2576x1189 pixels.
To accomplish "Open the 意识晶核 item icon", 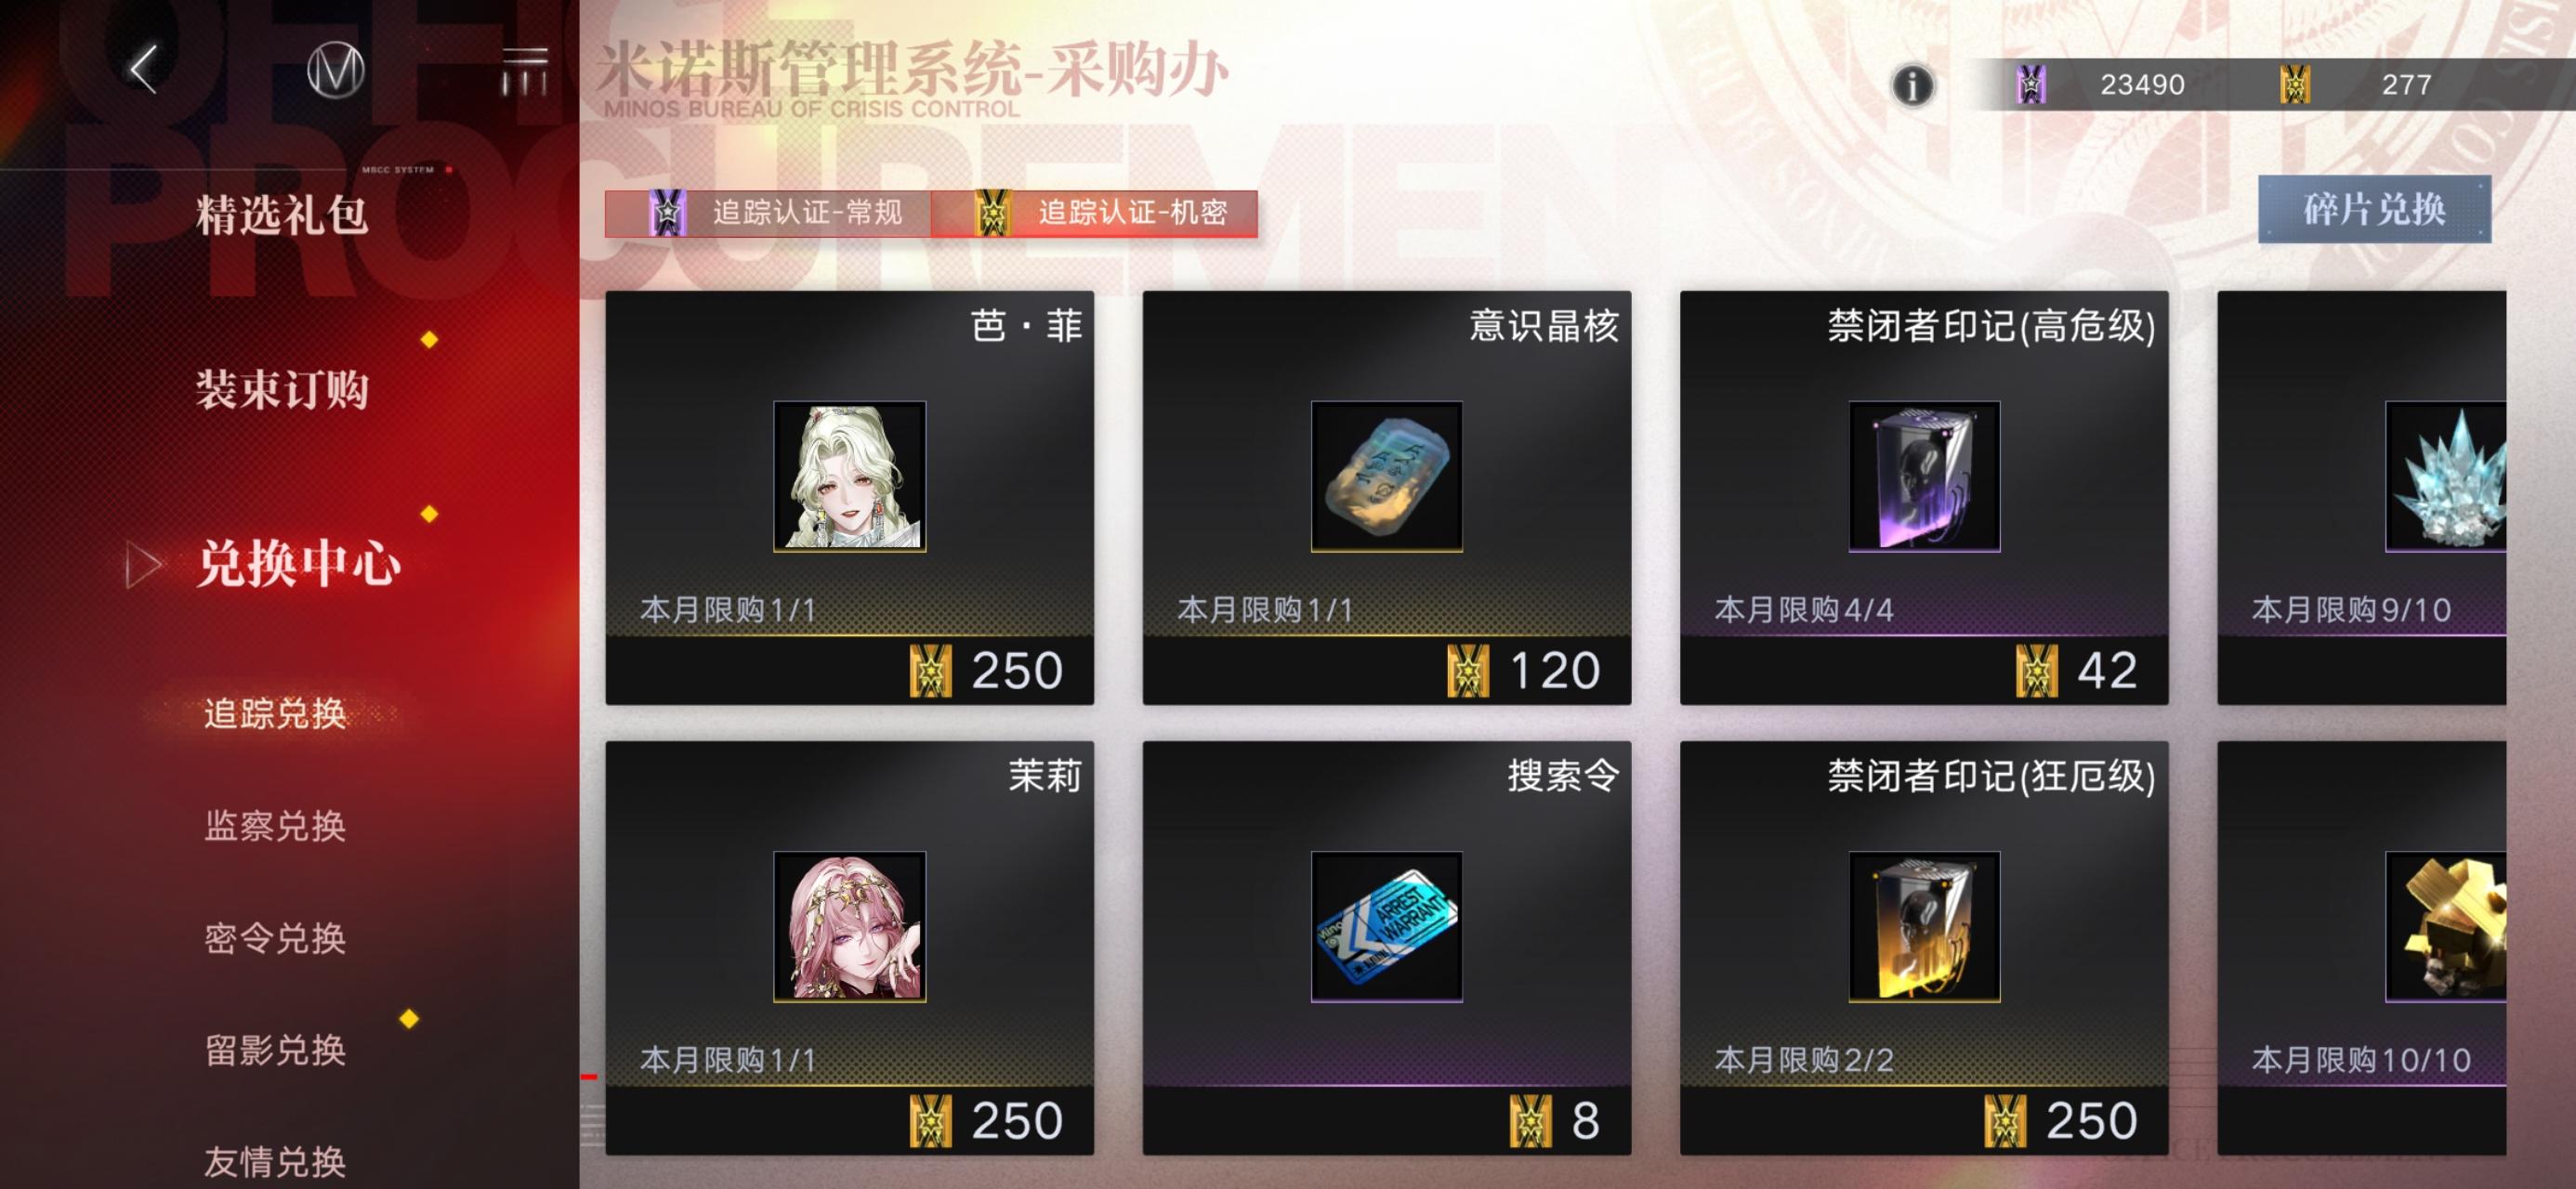I will [x=1386, y=476].
